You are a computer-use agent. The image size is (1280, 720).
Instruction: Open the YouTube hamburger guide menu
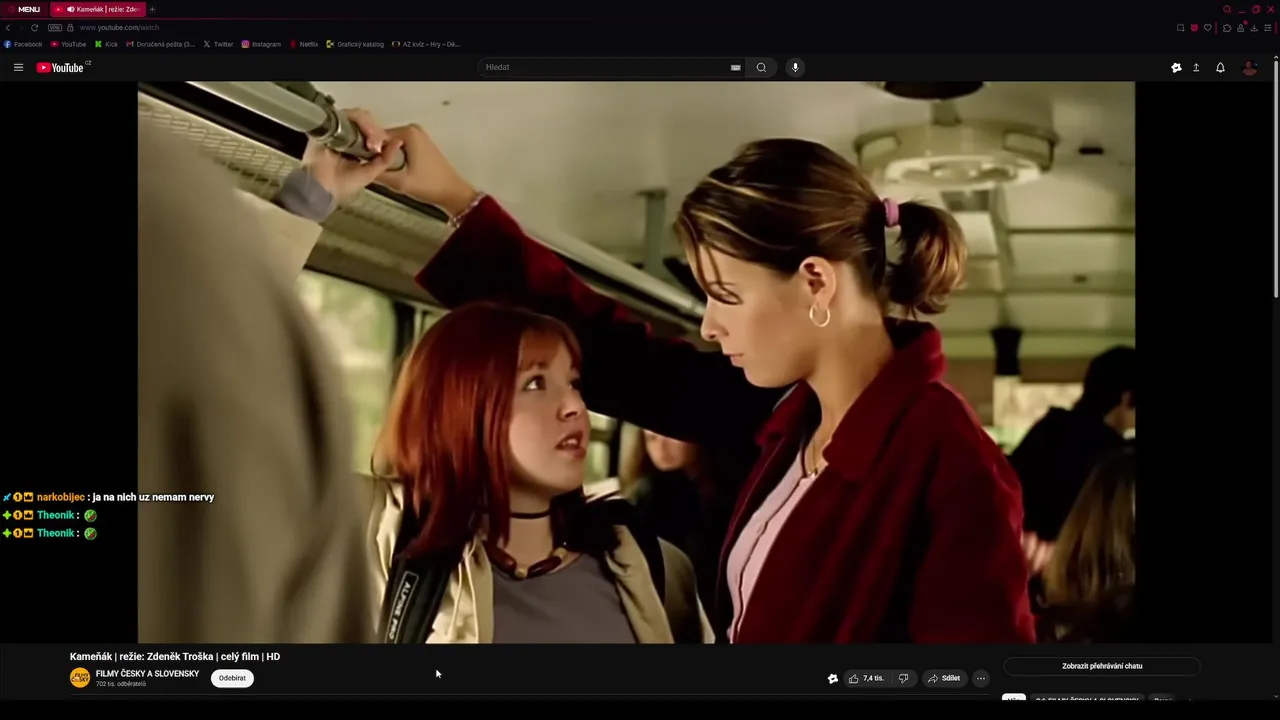click(x=18, y=68)
